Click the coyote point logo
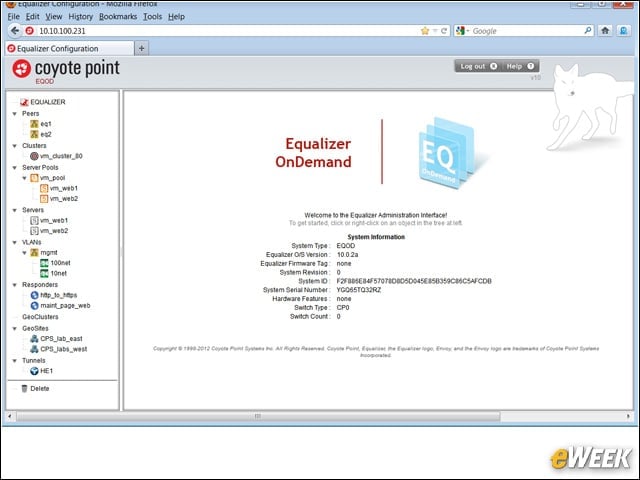640x480 pixels. (x=66, y=69)
